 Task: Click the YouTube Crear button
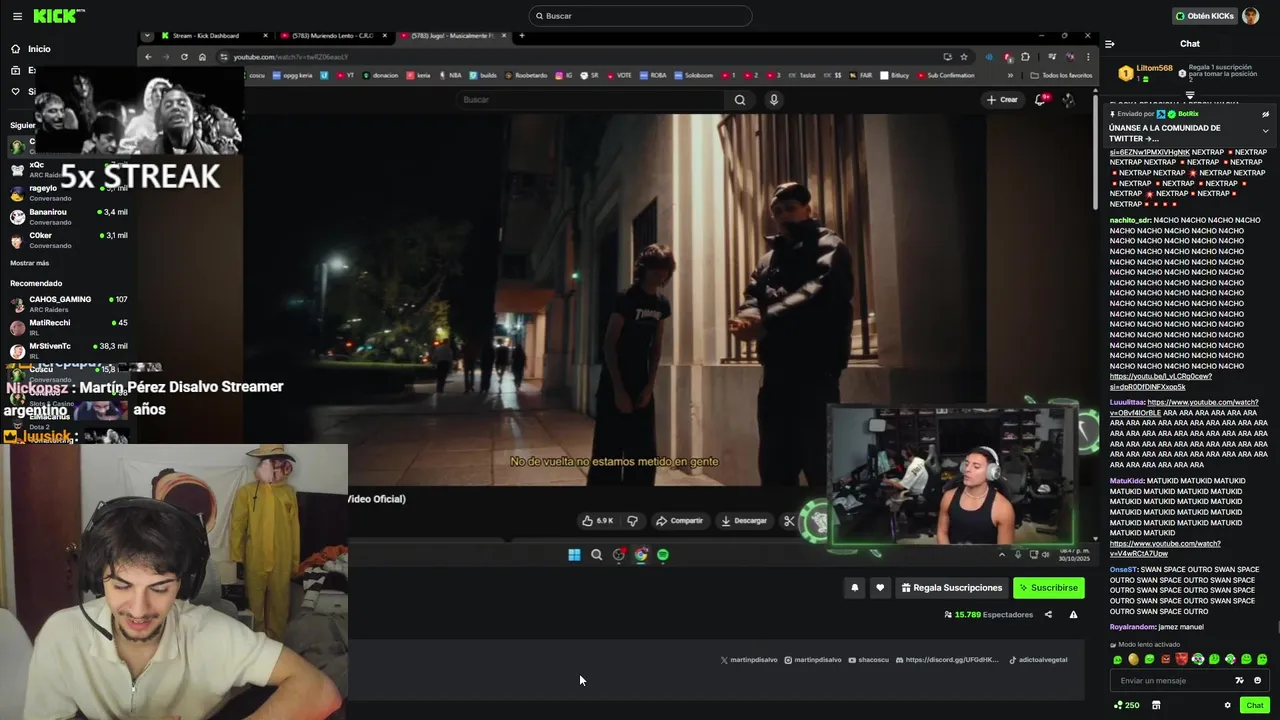(x=1002, y=100)
